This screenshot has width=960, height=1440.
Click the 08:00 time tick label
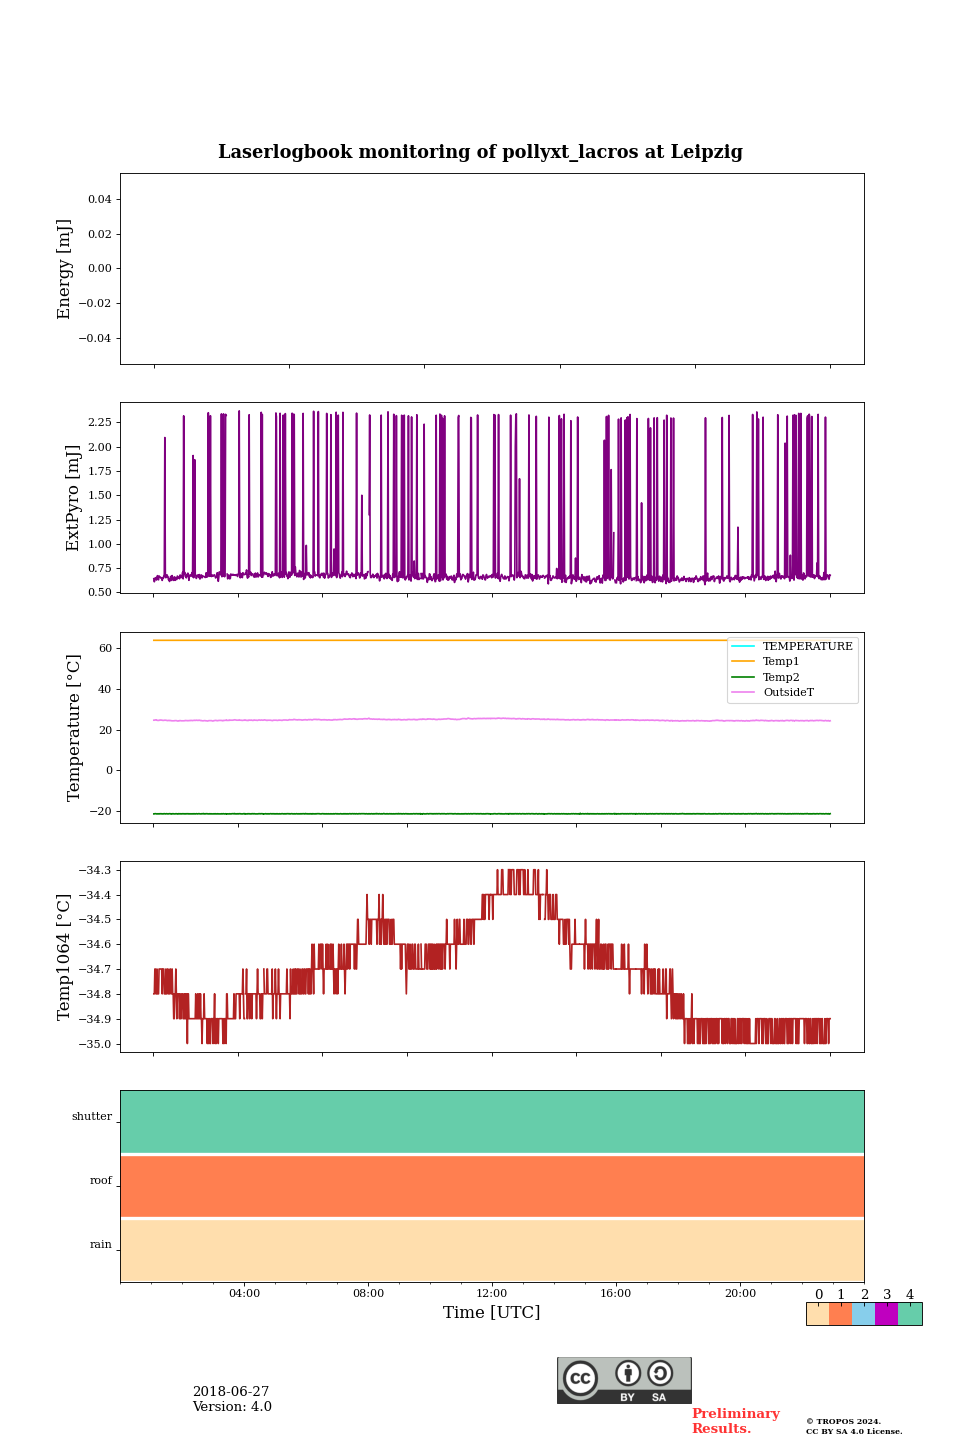click(x=368, y=1294)
